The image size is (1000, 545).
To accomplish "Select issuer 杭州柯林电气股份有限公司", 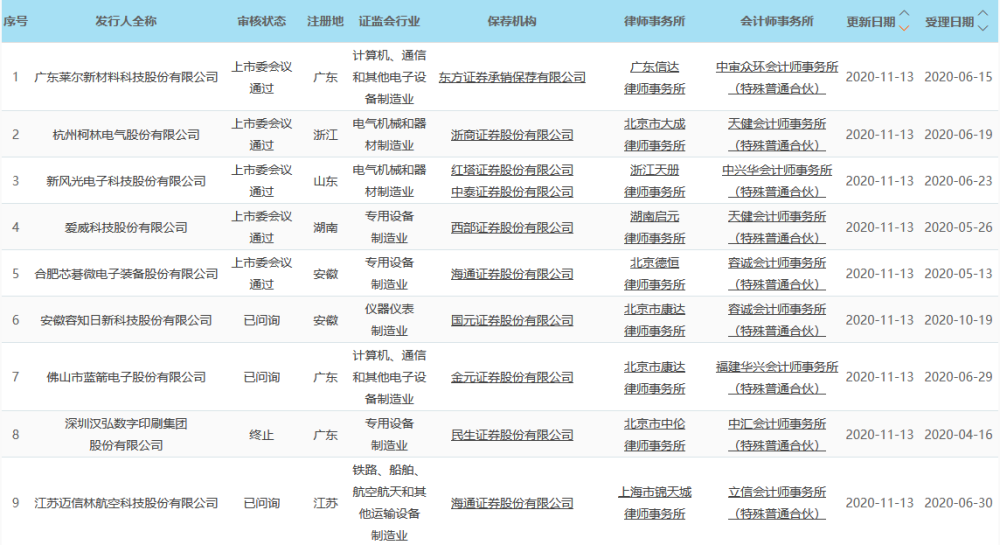I will [x=126, y=135].
